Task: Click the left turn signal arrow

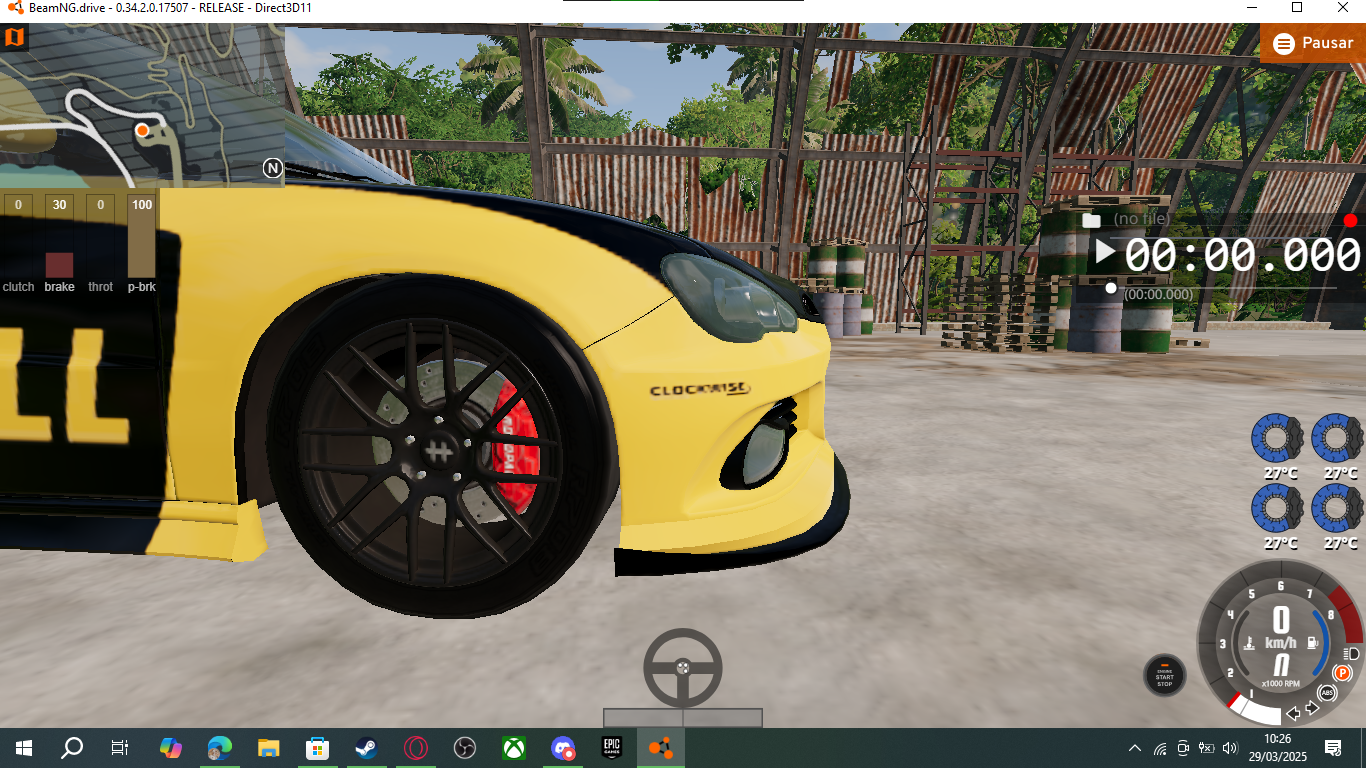Action: [x=1293, y=713]
